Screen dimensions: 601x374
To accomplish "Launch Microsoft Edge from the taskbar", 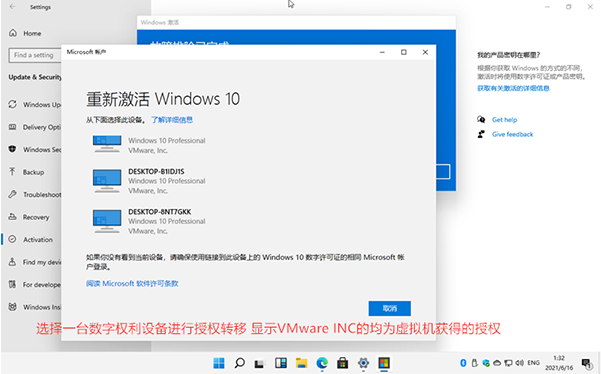I will pos(322,363).
